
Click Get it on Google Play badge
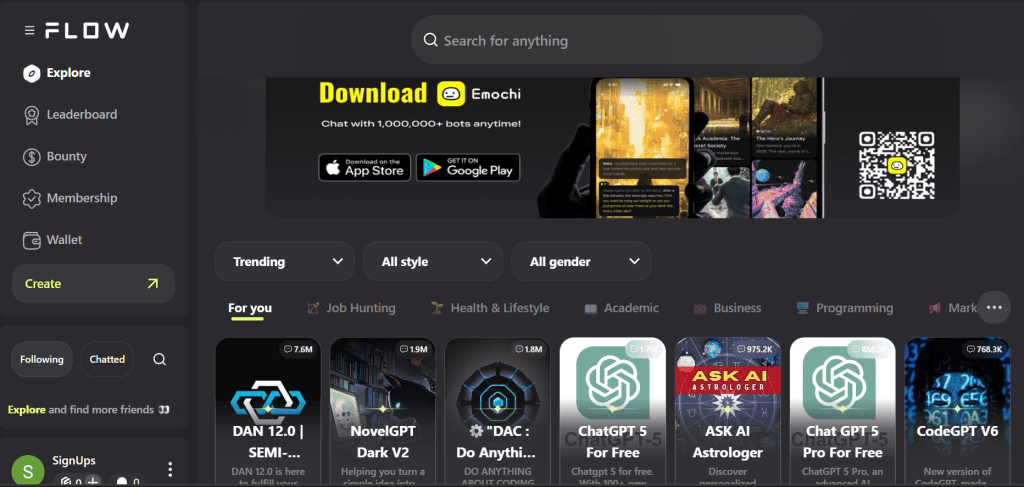(x=468, y=167)
